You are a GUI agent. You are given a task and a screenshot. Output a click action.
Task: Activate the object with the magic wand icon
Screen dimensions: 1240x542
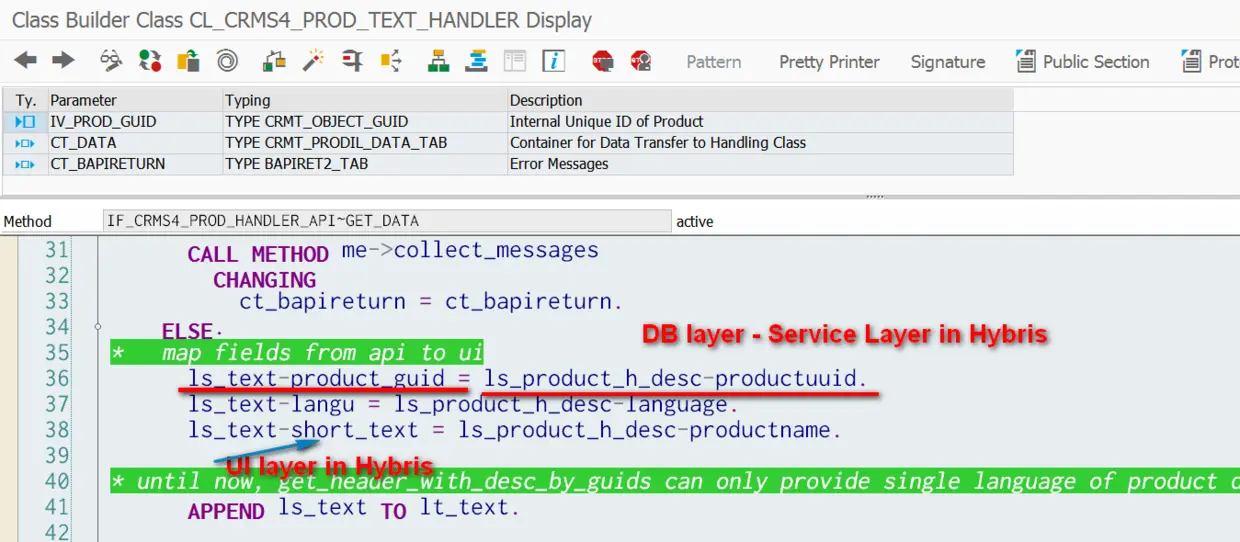(314, 61)
